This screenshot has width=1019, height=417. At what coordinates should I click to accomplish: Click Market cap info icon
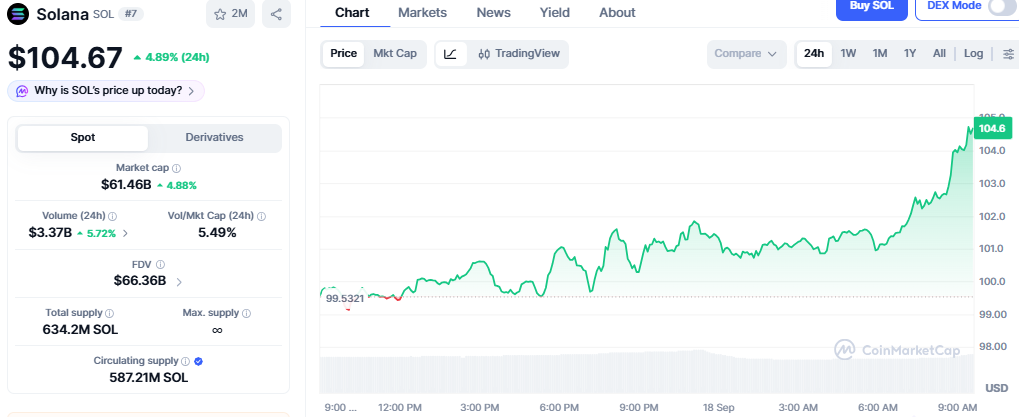click(x=177, y=168)
